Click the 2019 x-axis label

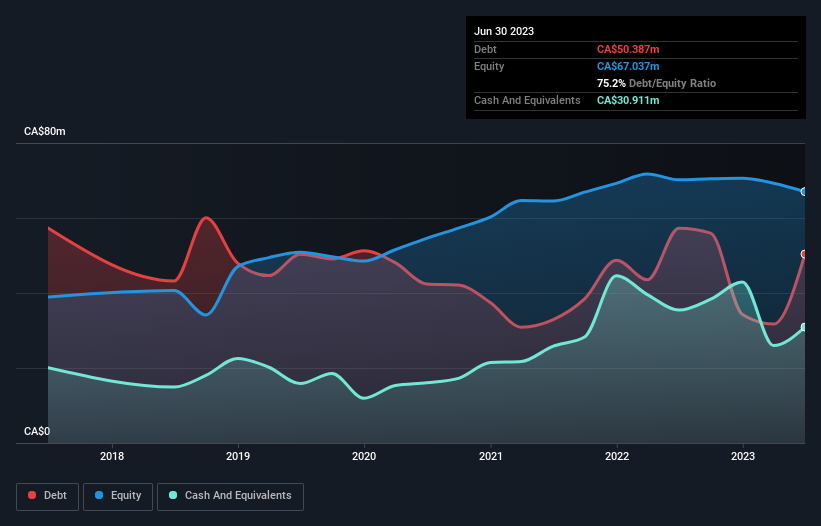coord(238,456)
